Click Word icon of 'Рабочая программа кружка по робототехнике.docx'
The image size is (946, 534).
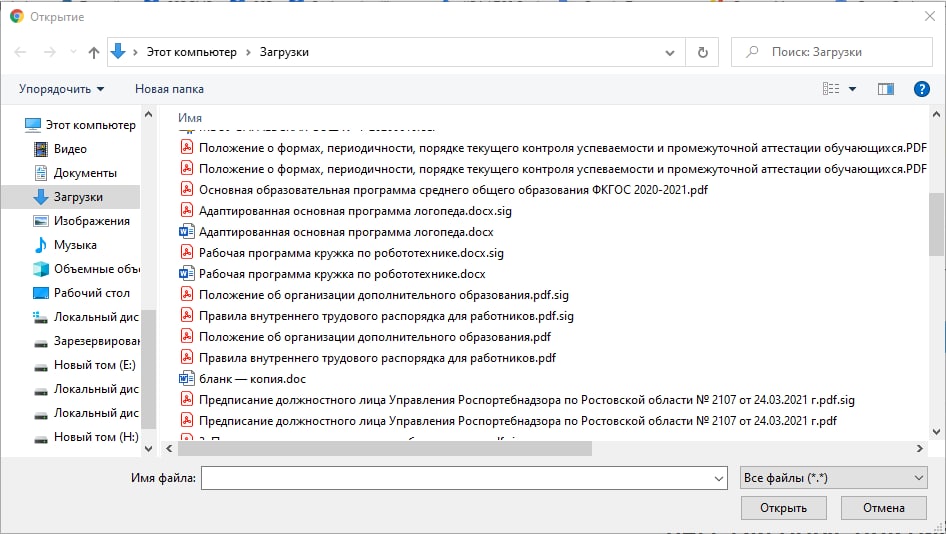coord(186,274)
